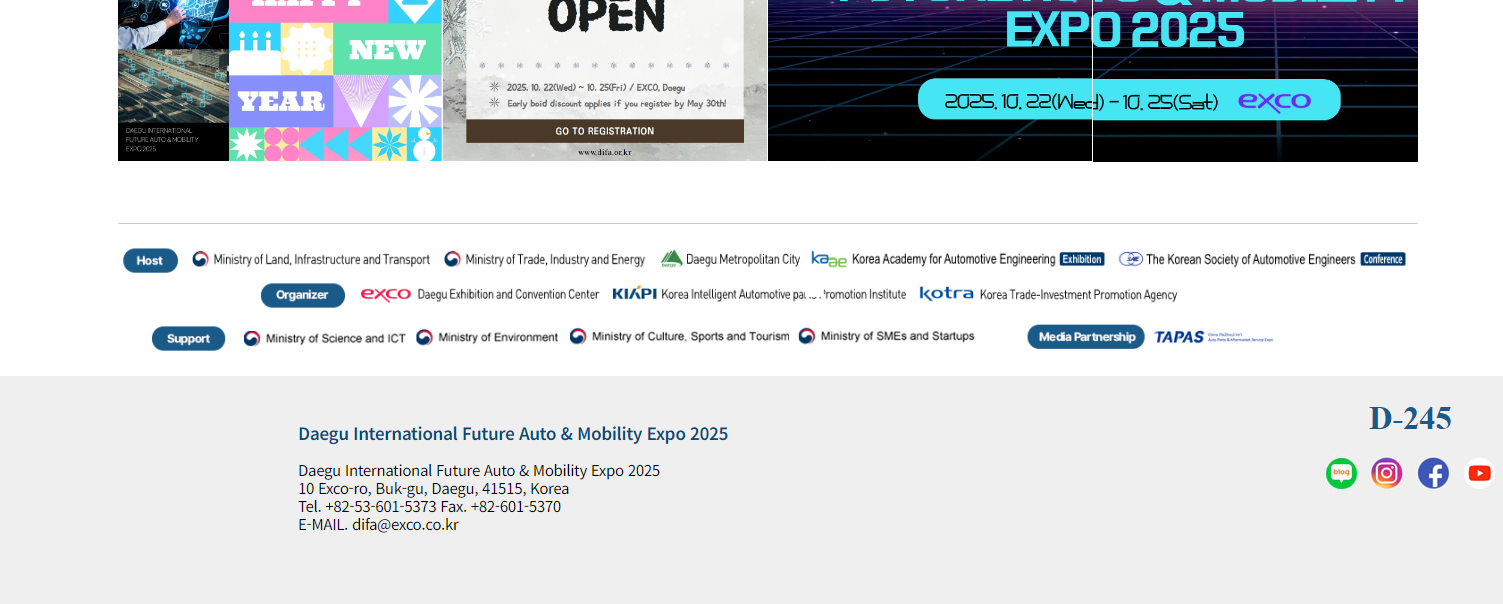Click The Korean Society of Automotive Engineers

coord(1251,260)
